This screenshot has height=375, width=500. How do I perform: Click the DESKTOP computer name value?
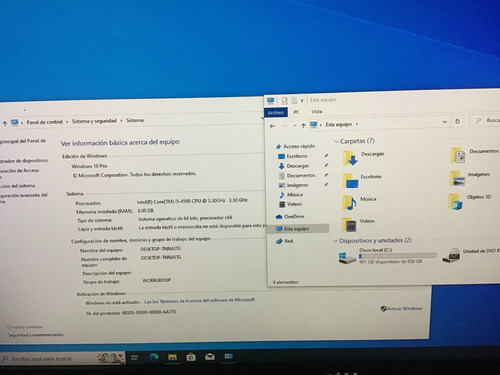161,249
